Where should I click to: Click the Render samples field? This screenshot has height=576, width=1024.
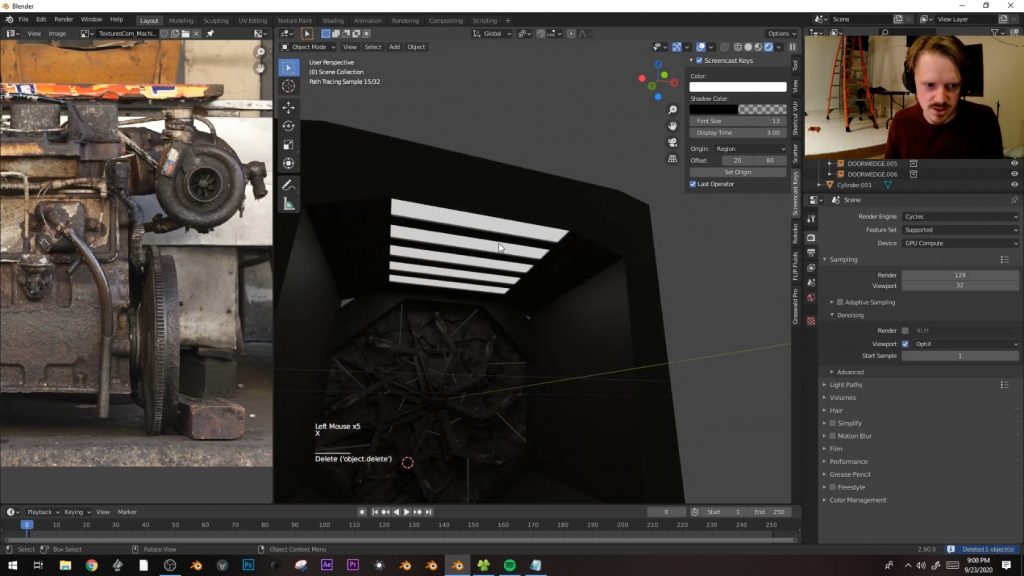(960, 276)
